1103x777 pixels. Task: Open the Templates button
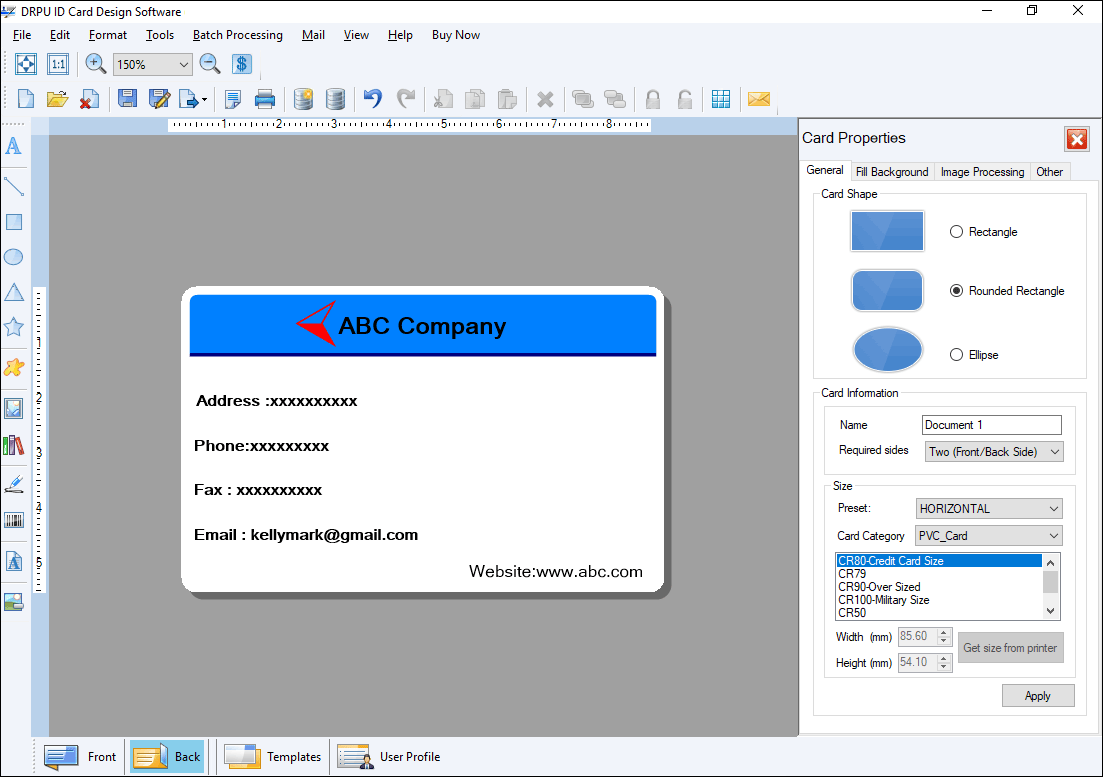click(272, 757)
